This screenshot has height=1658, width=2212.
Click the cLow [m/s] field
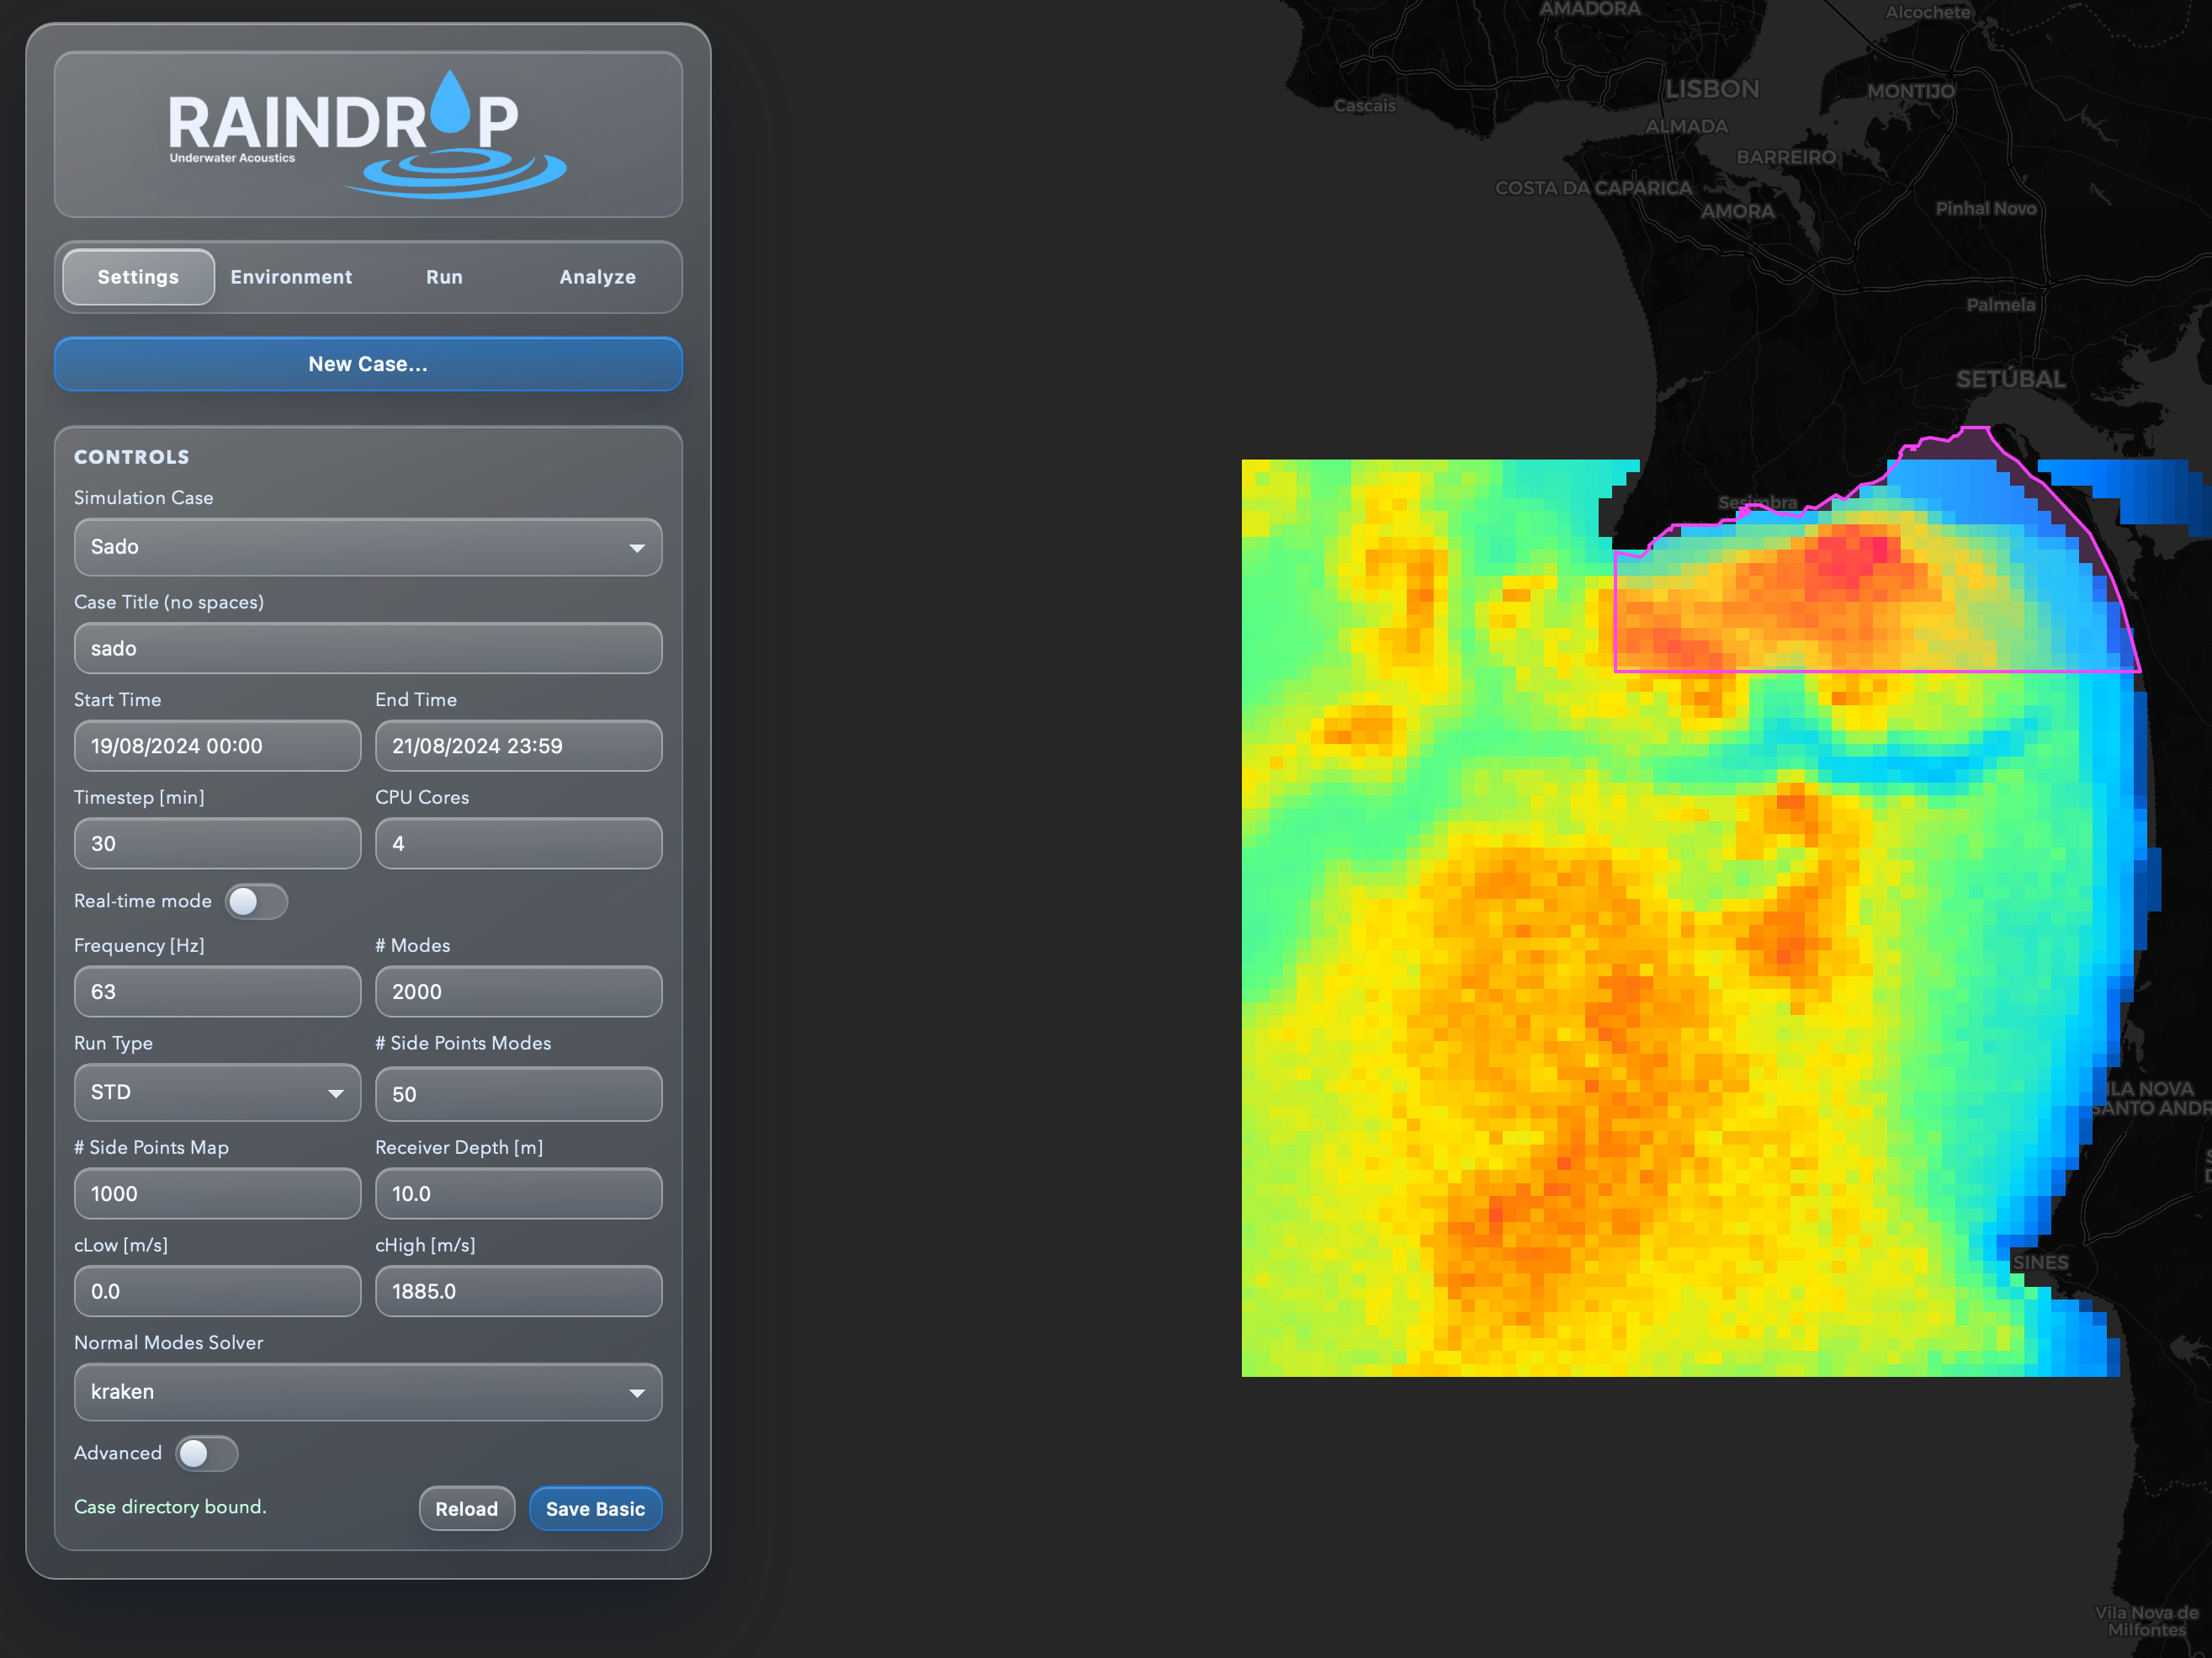pyautogui.click(x=217, y=1292)
